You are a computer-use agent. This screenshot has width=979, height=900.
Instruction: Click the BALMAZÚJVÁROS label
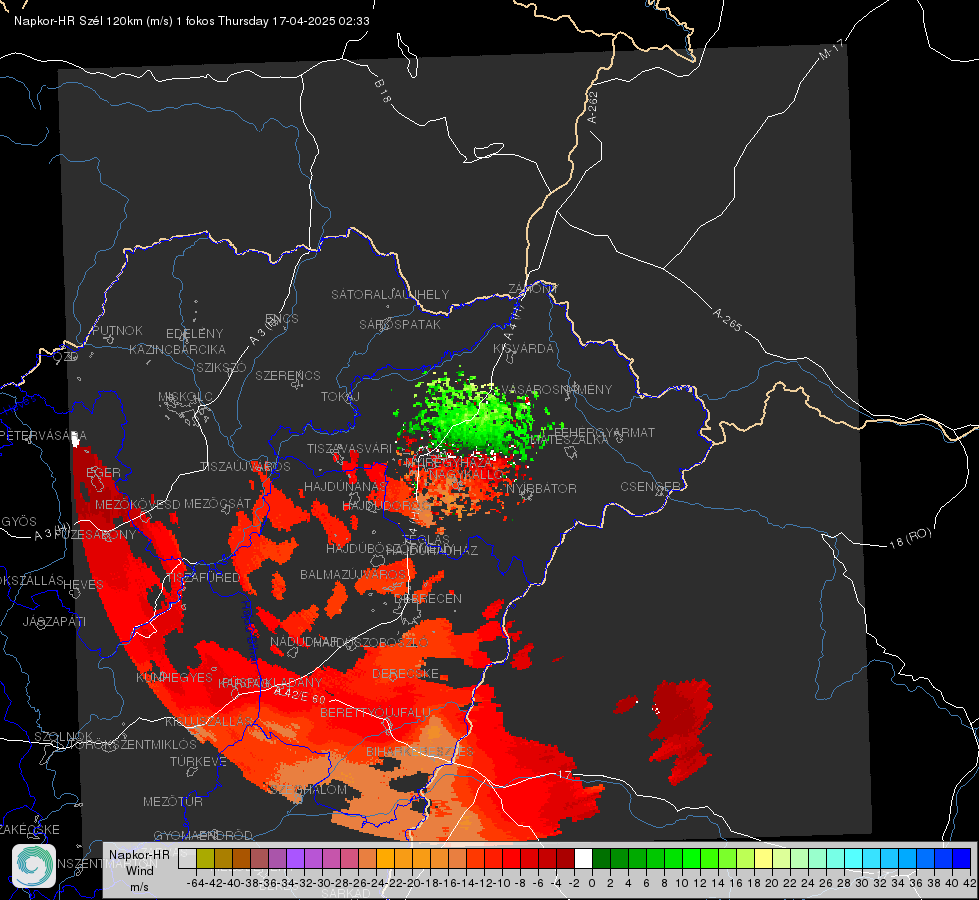click(353, 574)
